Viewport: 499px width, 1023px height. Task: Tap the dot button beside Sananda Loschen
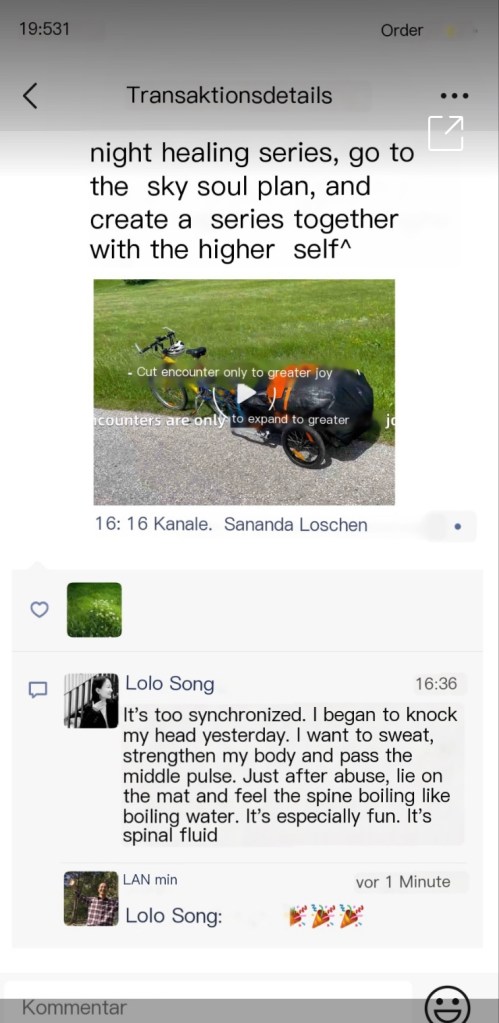pos(457,526)
